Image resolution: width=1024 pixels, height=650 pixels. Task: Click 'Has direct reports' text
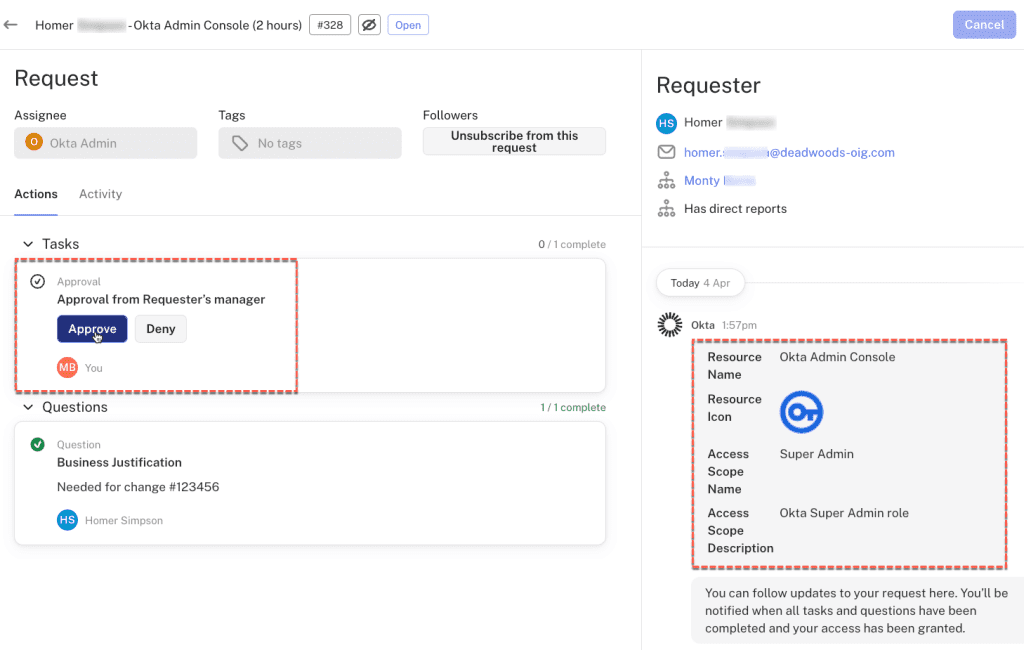(x=735, y=208)
